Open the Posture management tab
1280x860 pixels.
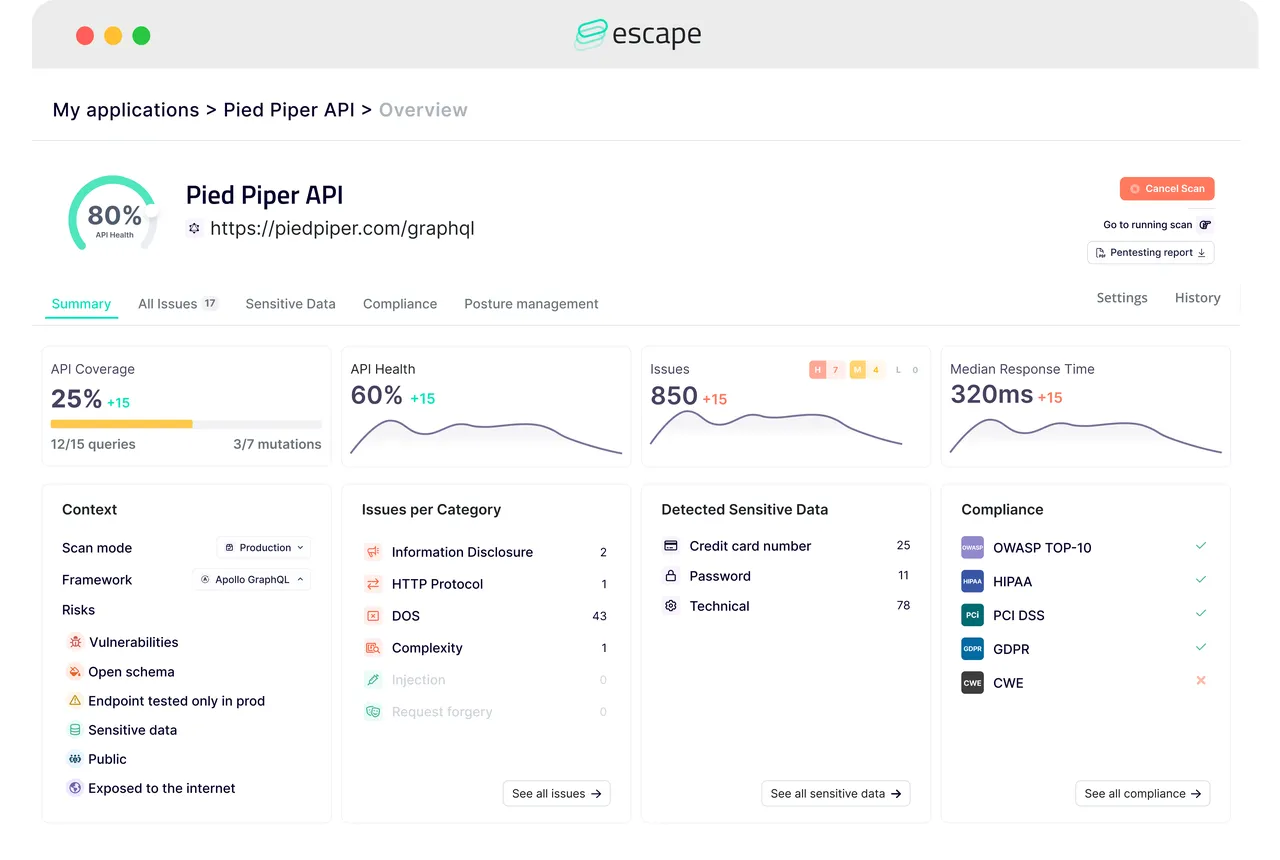[531, 304]
